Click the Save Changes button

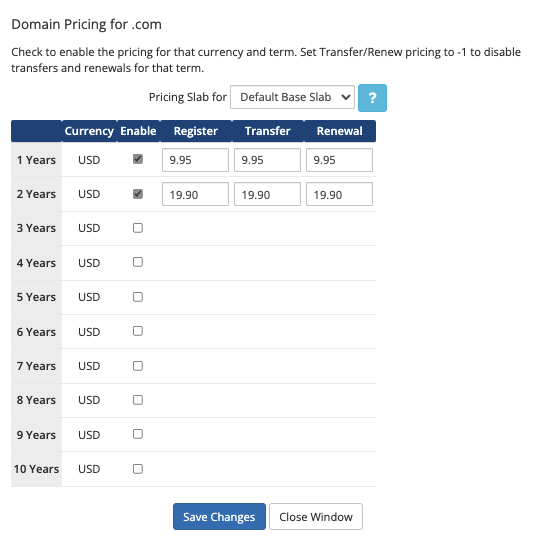click(x=219, y=516)
